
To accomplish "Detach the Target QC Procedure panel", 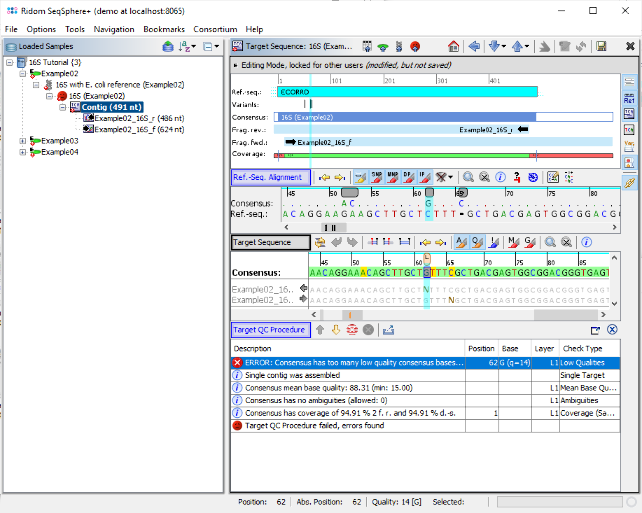I will click(595, 330).
